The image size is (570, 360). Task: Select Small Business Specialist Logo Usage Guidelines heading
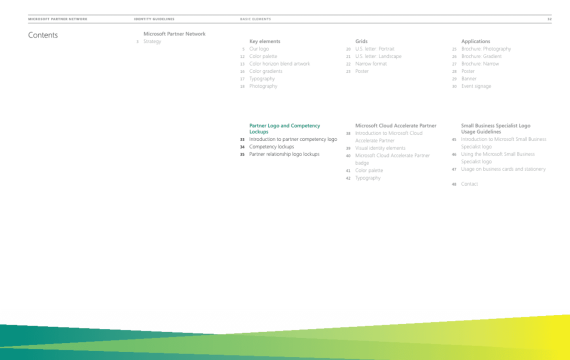[x=495, y=129]
